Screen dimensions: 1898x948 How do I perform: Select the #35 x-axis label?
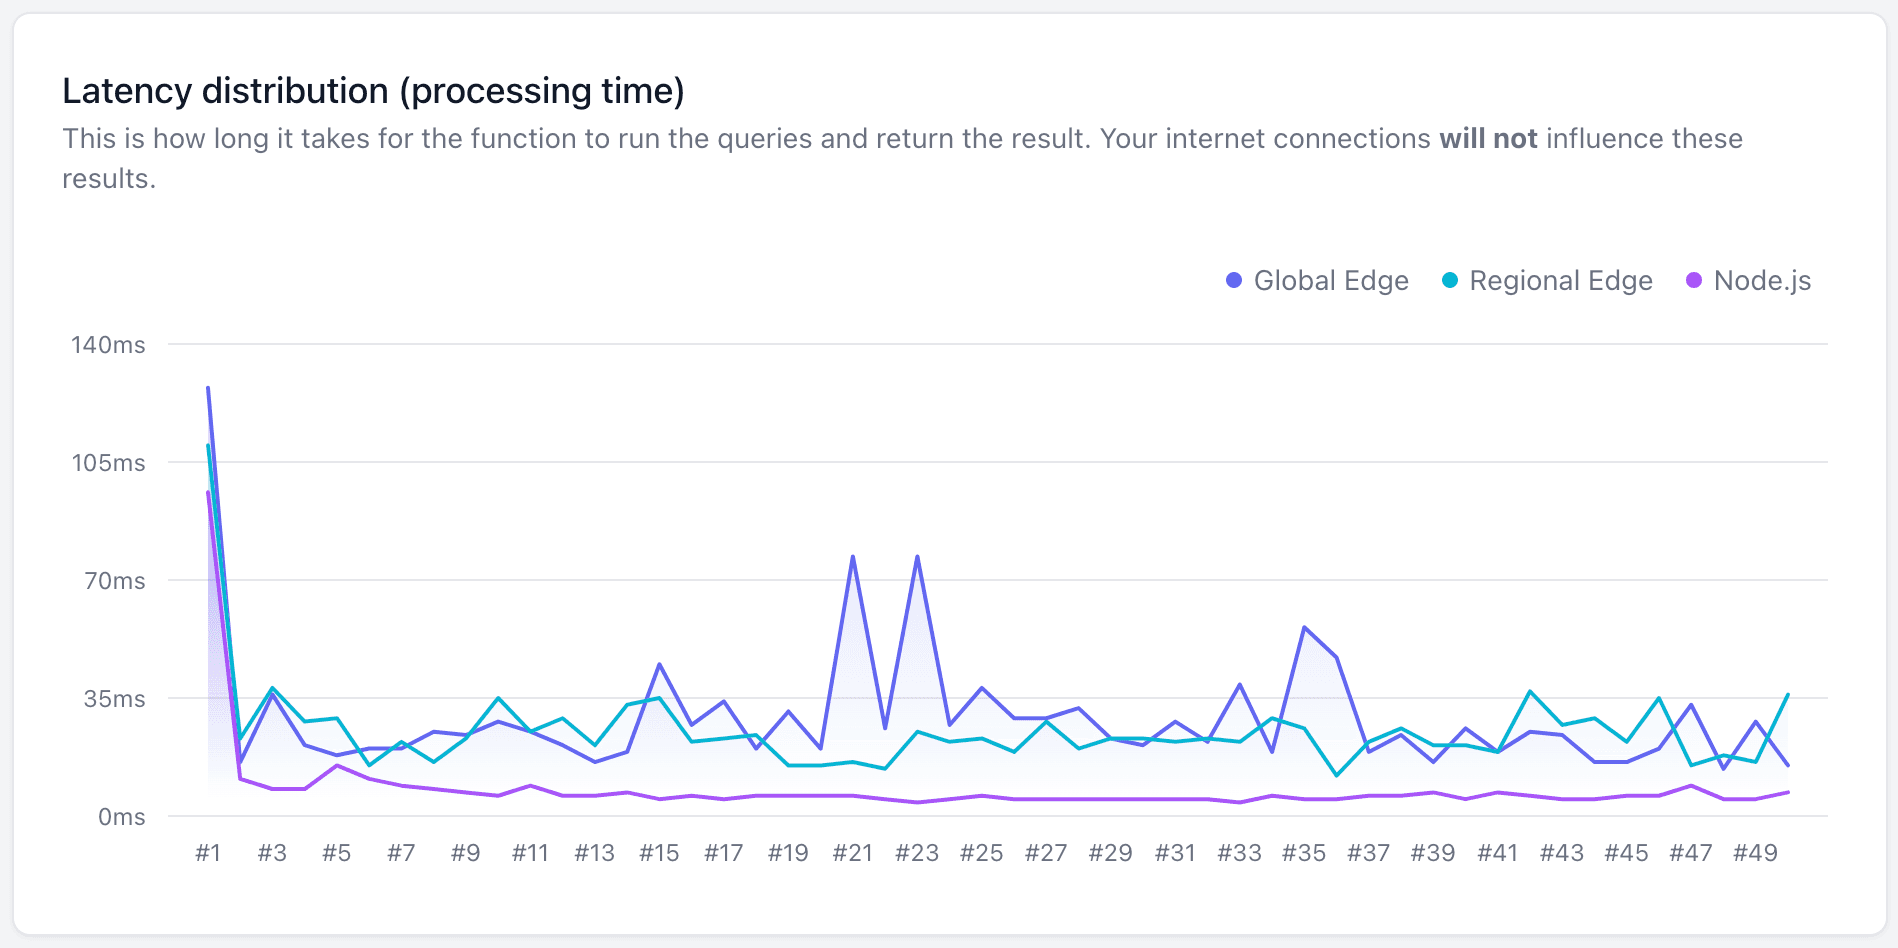coord(1304,853)
